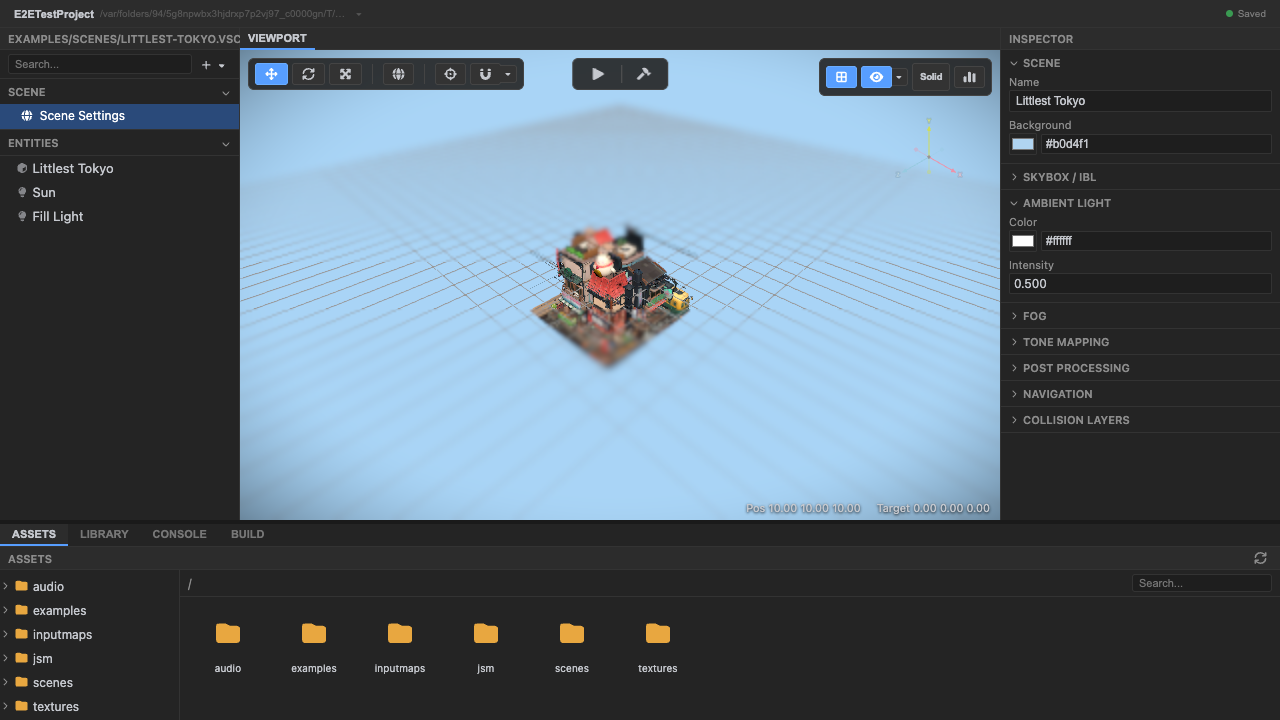Click the hammer build icon
1280x720 pixels.
643,74
